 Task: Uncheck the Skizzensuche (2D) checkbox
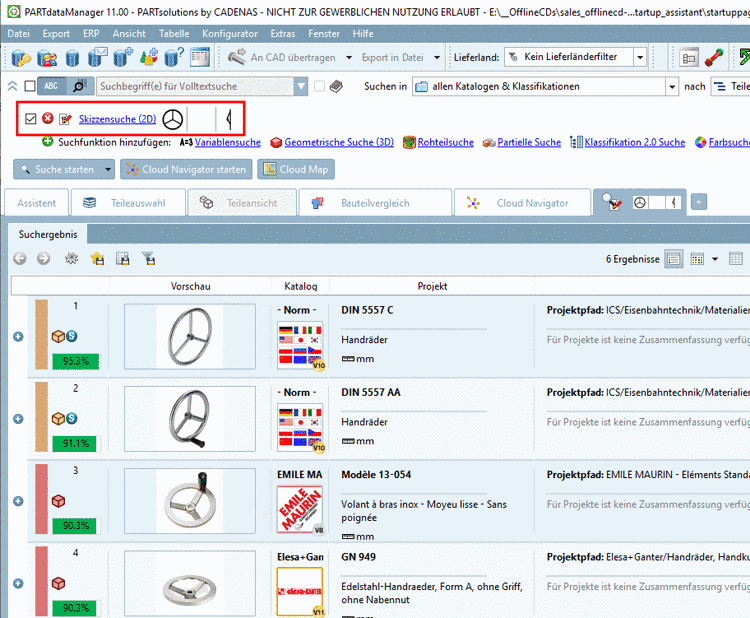pyautogui.click(x=31, y=119)
